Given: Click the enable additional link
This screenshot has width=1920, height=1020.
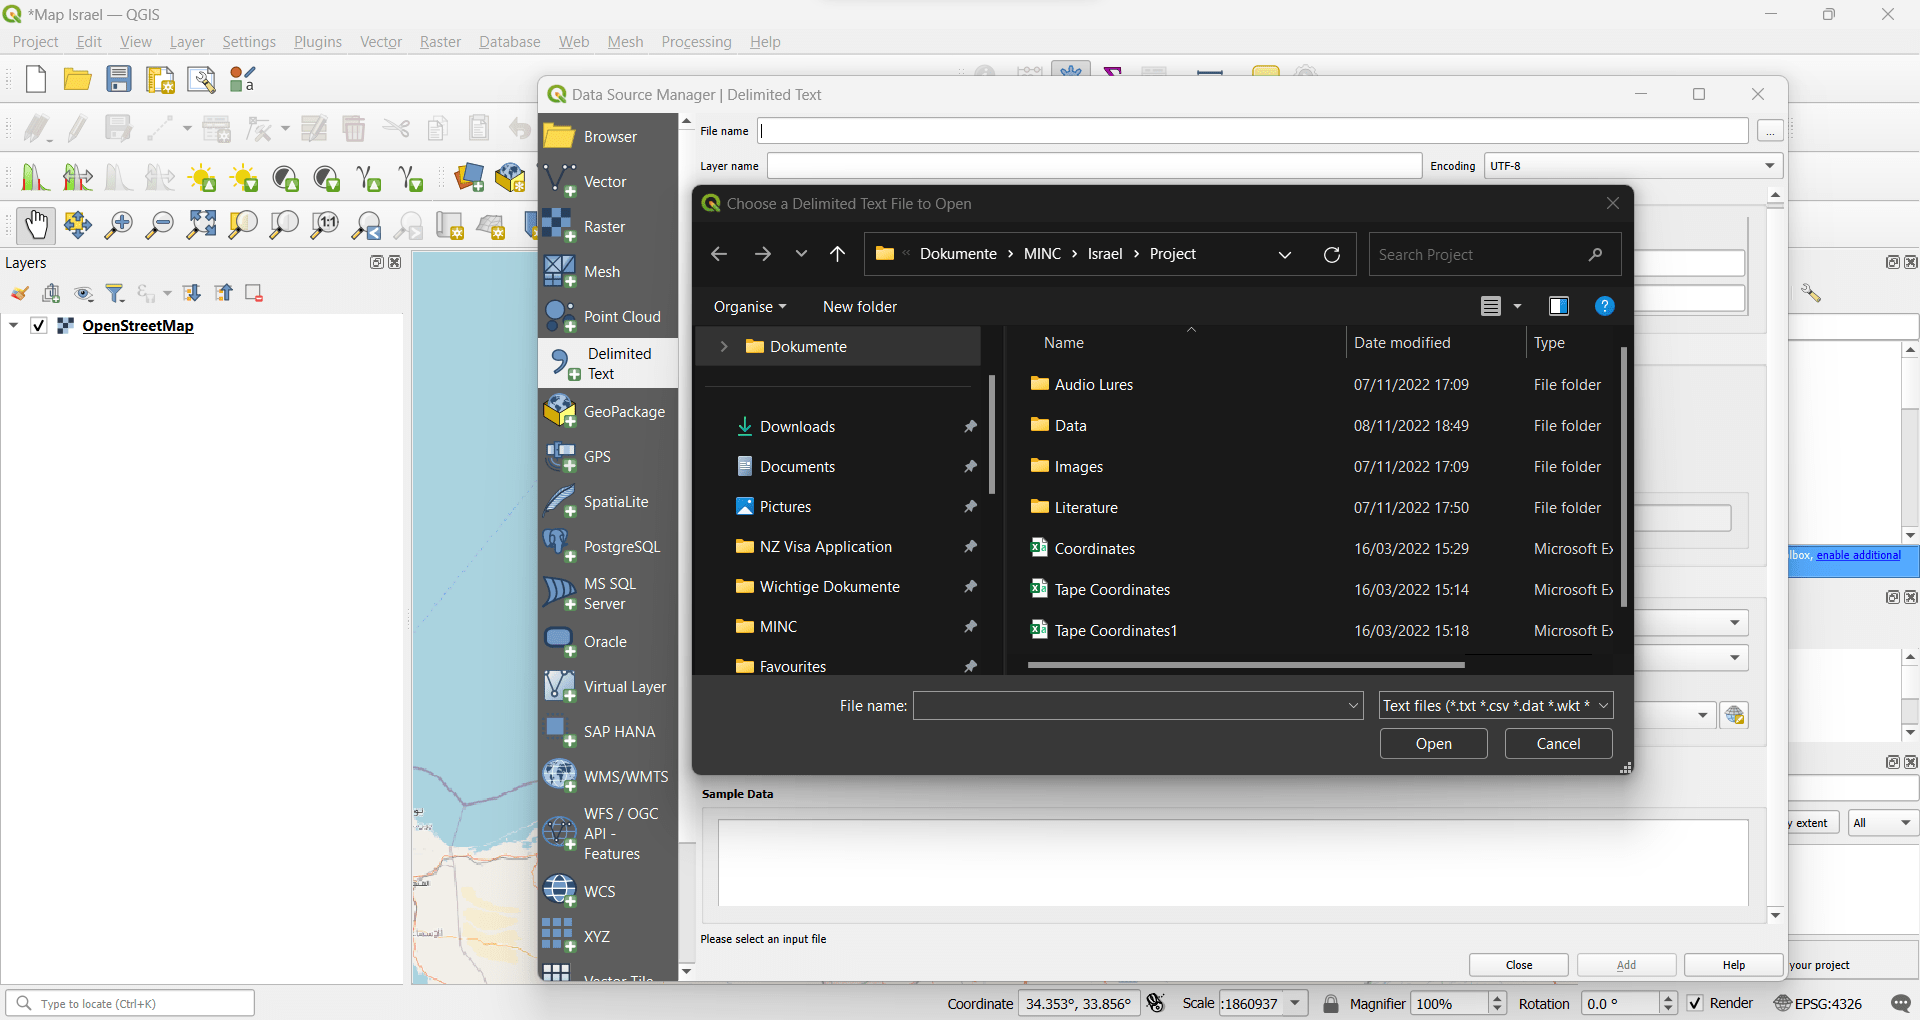Looking at the screenshot, I should pos(1858,555).
